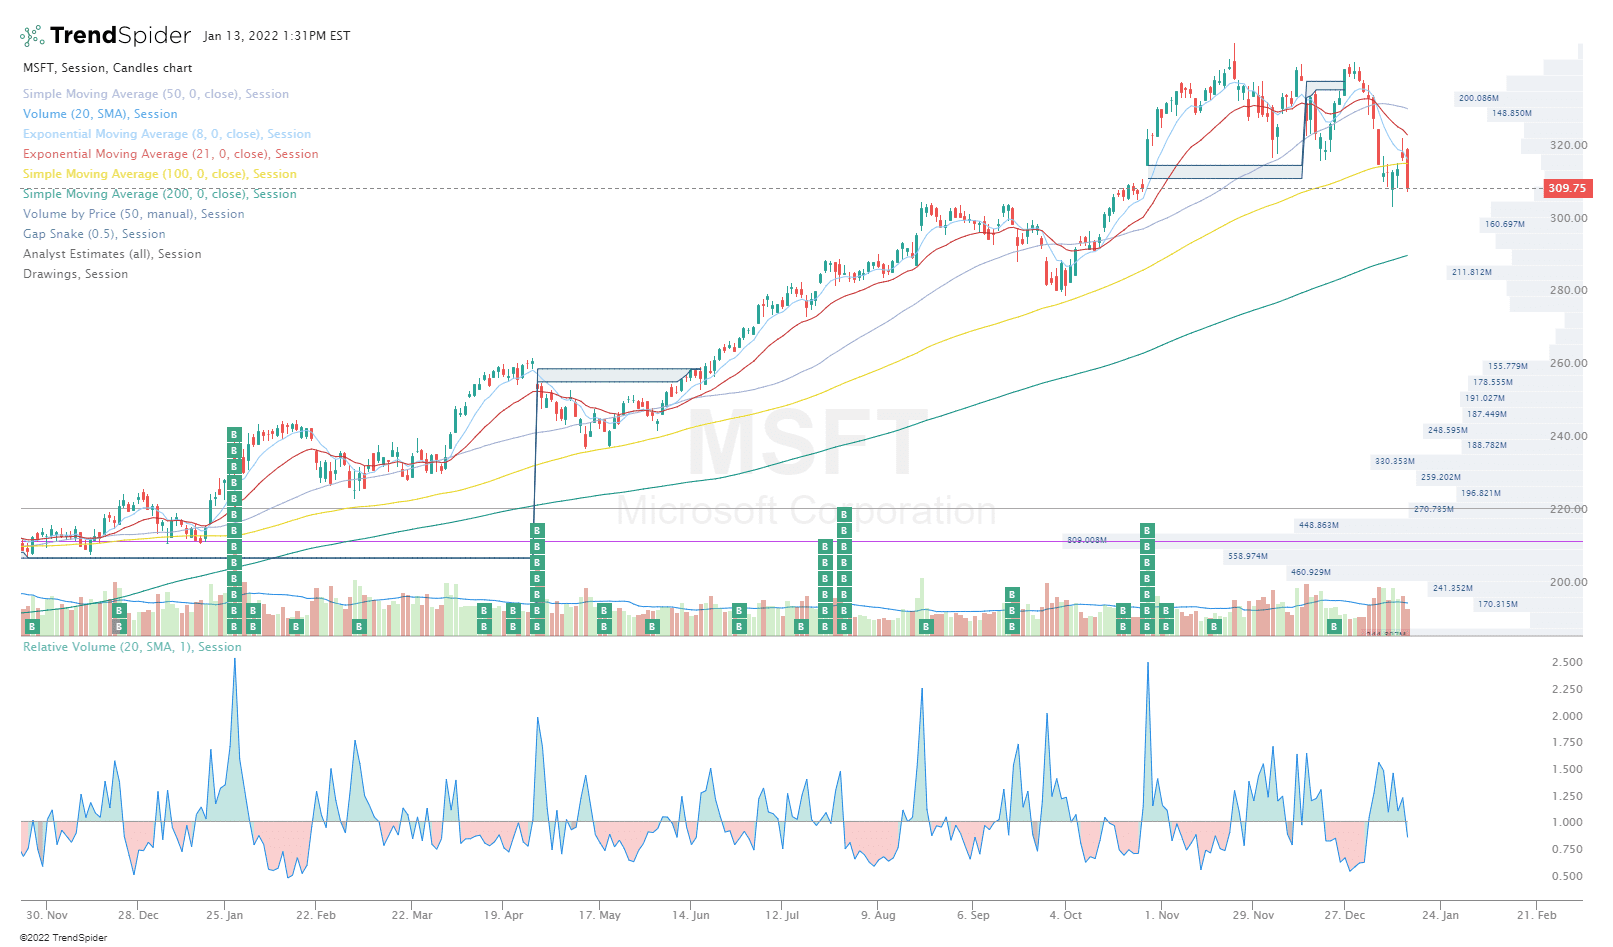
Task: Click the 29. Nov date label
Action: point(1254,915)
